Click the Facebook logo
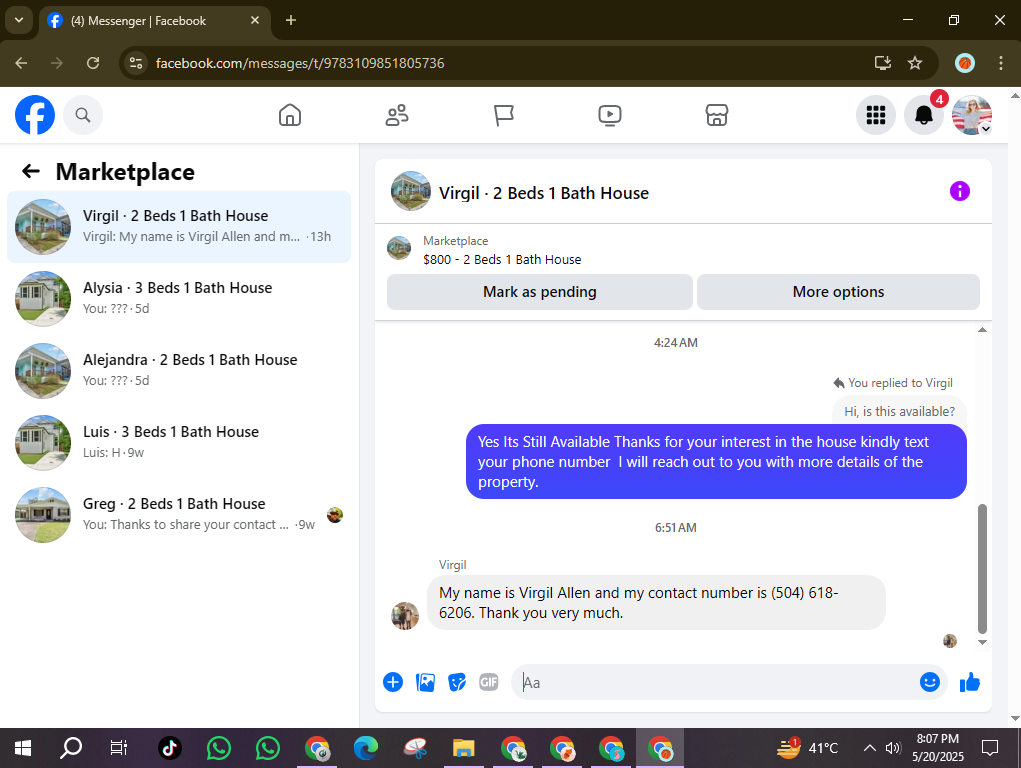Screen dimensions: 1021x768 pos(35,115)
